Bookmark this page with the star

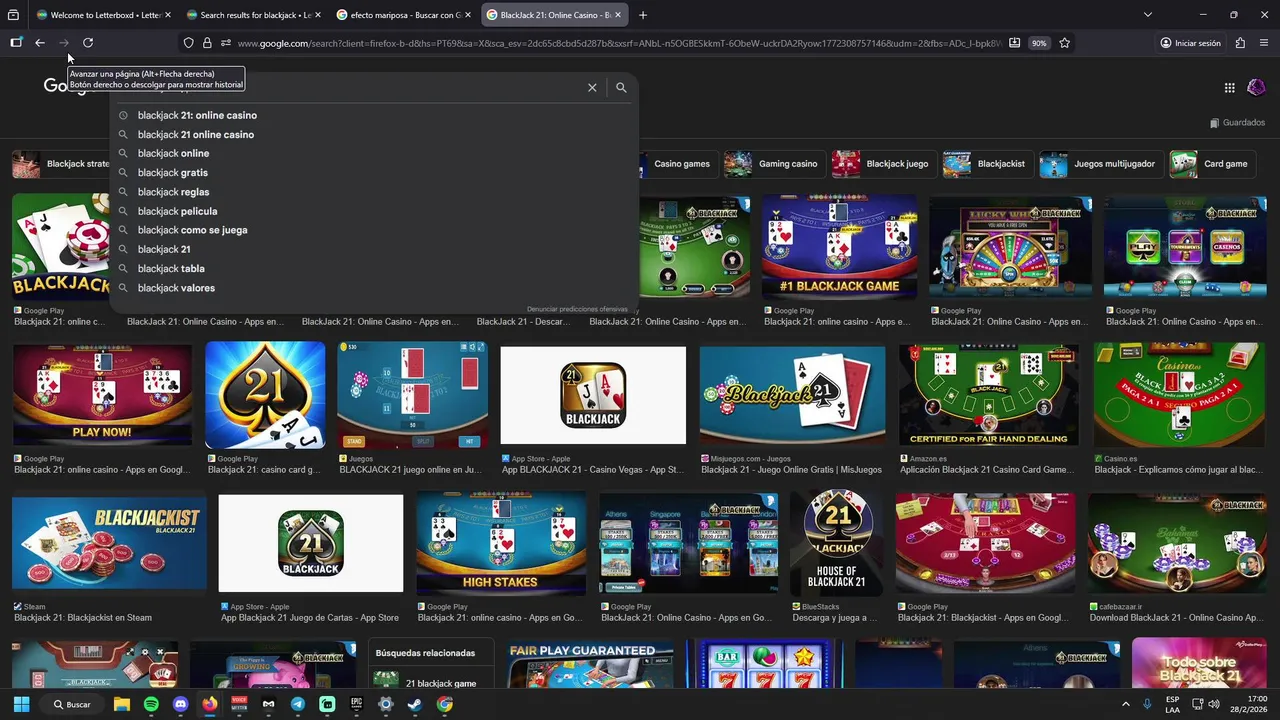(x=1065, y=43)
